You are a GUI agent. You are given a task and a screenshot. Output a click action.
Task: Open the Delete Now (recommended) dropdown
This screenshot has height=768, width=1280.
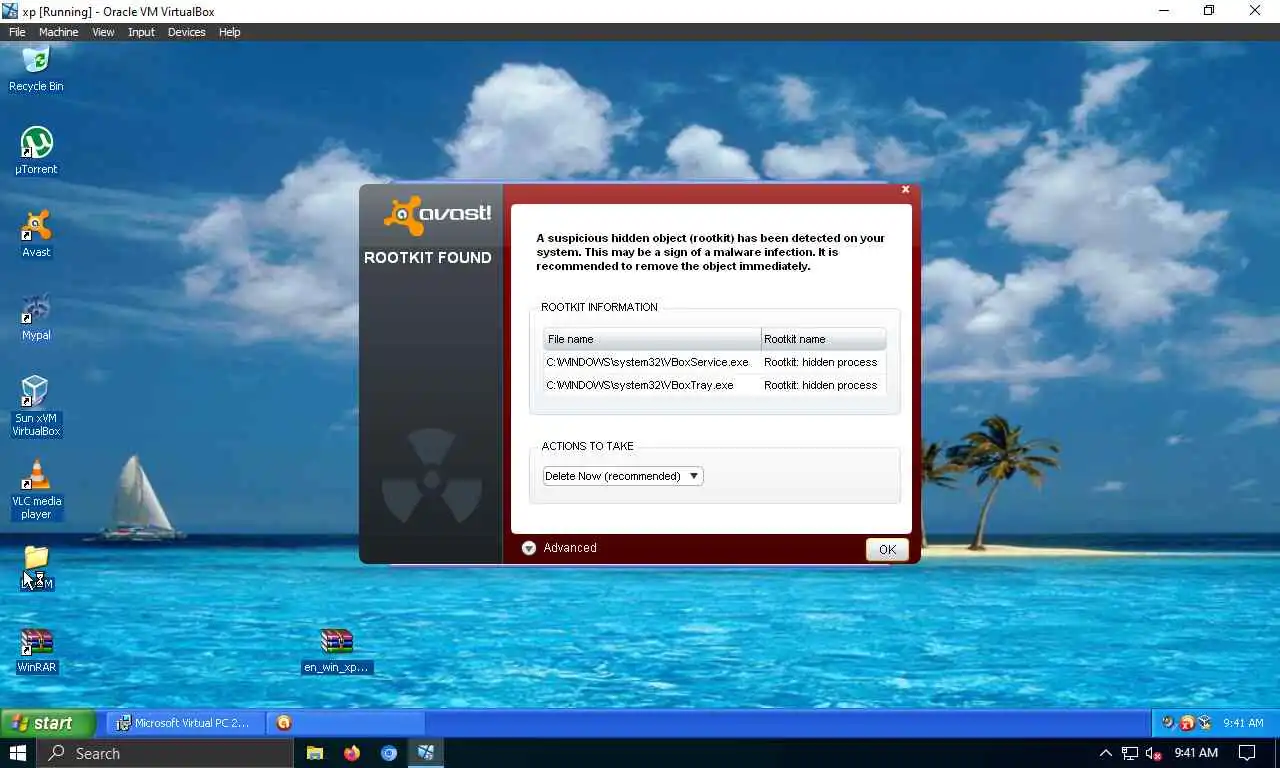click(x=623, y=476)
